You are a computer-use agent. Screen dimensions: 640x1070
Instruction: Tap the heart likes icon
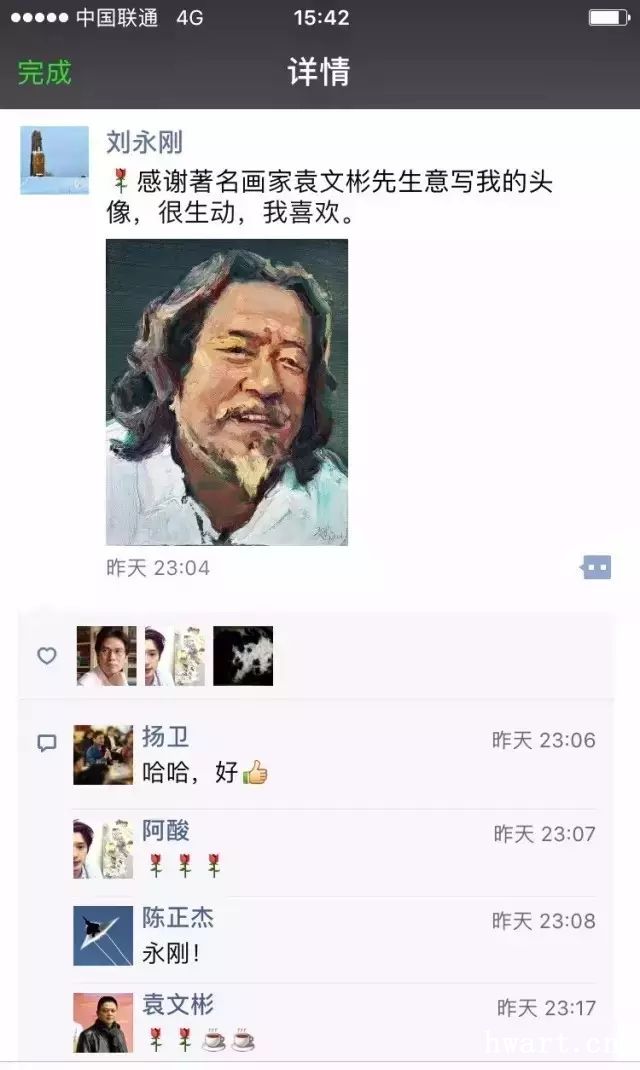click(x=46, y=656)
